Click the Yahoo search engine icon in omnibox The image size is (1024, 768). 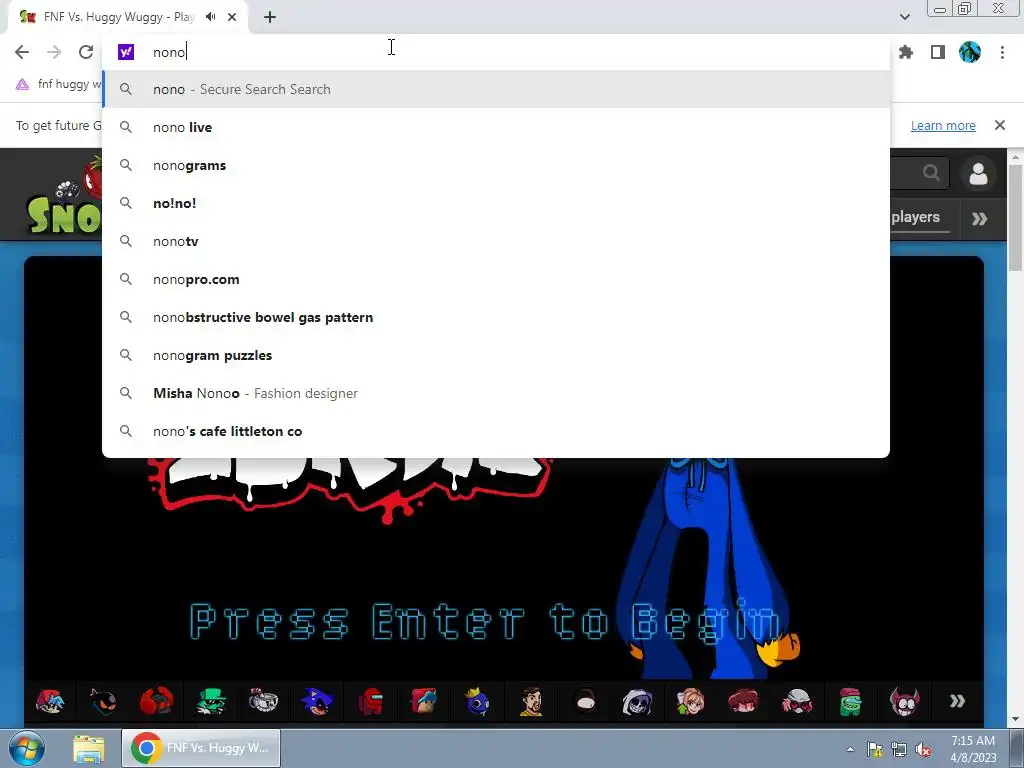[126, 52]
